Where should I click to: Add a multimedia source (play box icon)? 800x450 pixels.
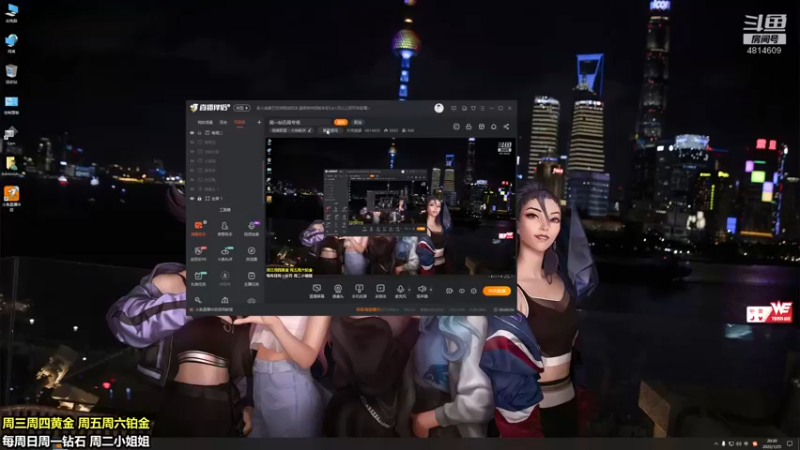[380, 291]
